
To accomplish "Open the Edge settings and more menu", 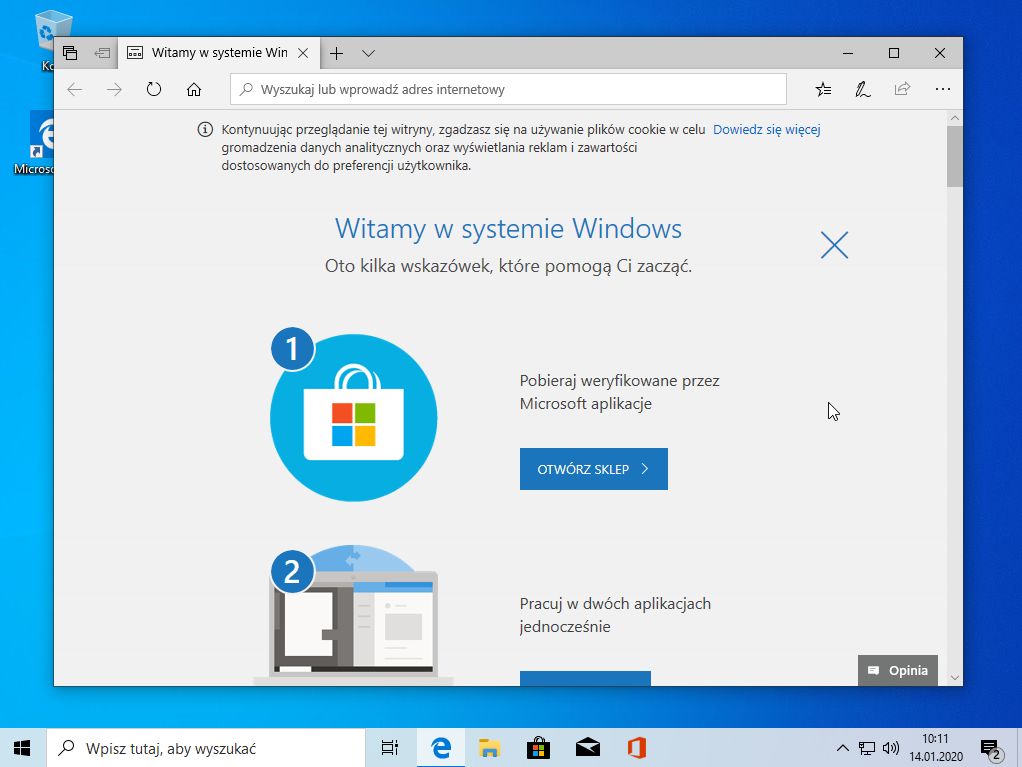I will click(942, 89).
